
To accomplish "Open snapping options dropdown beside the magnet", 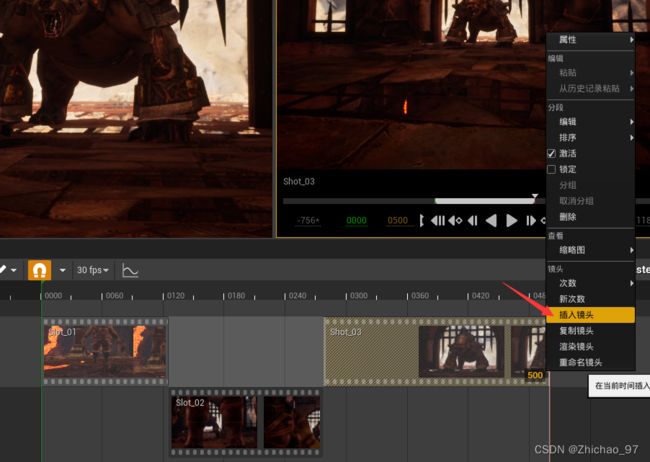I will [x=62, y=270].
